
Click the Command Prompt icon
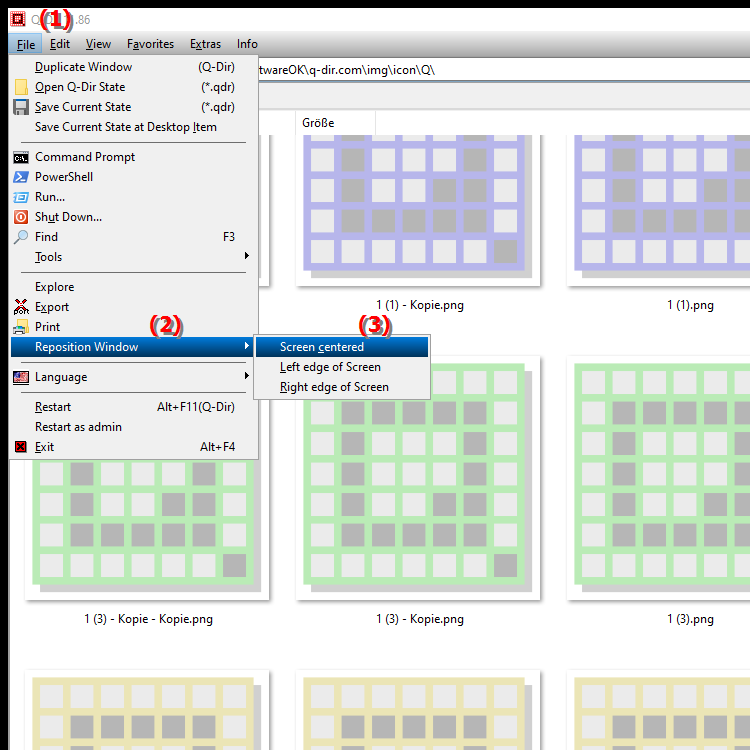tap(21, 157)
